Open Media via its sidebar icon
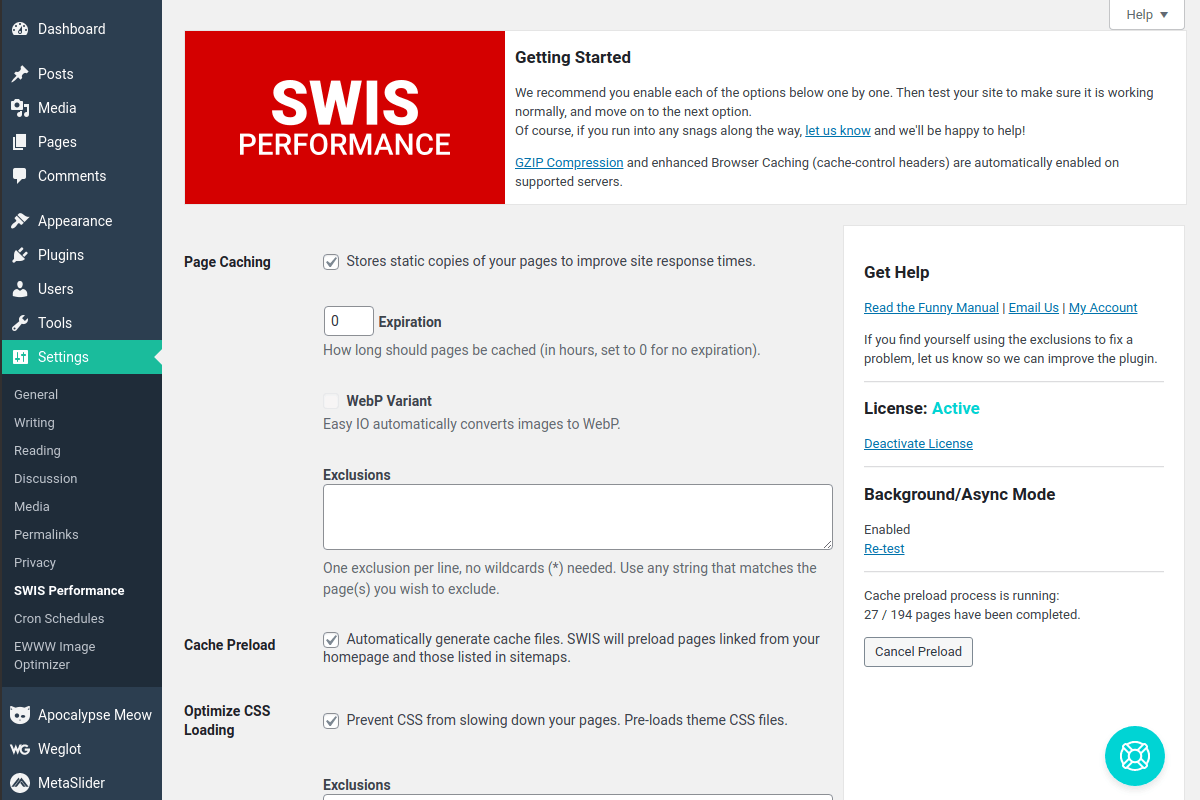Image resolution: width=1200 pixels, height=800 pixels. click(20, 108)
